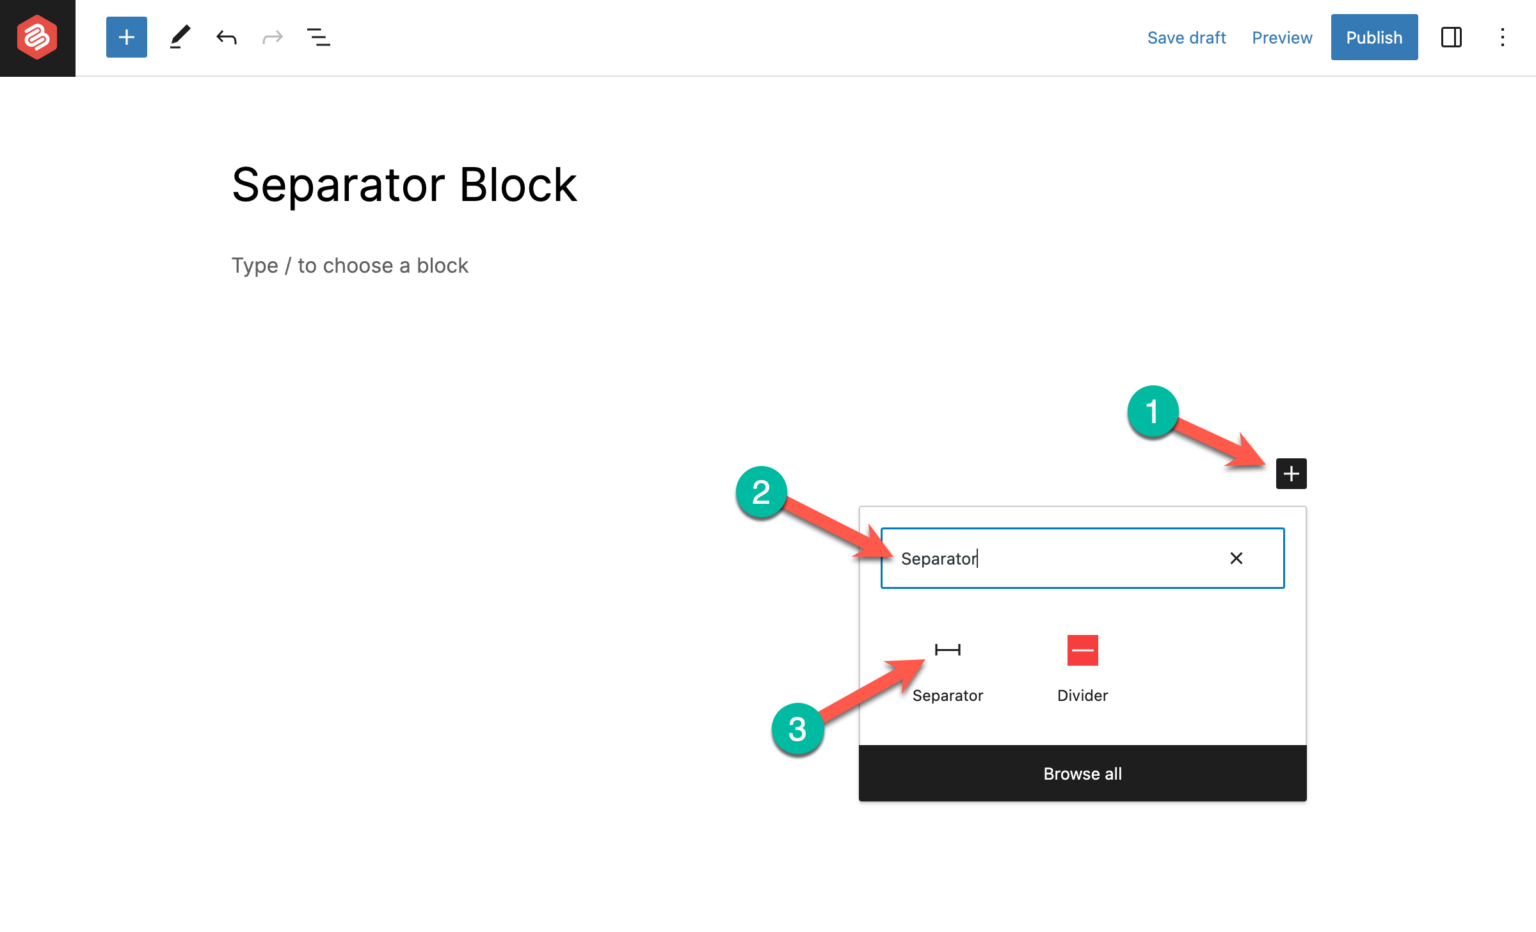Open the block inserter from the top toolbar
This screenshot has height=932, width=1536.
[126, 37]
